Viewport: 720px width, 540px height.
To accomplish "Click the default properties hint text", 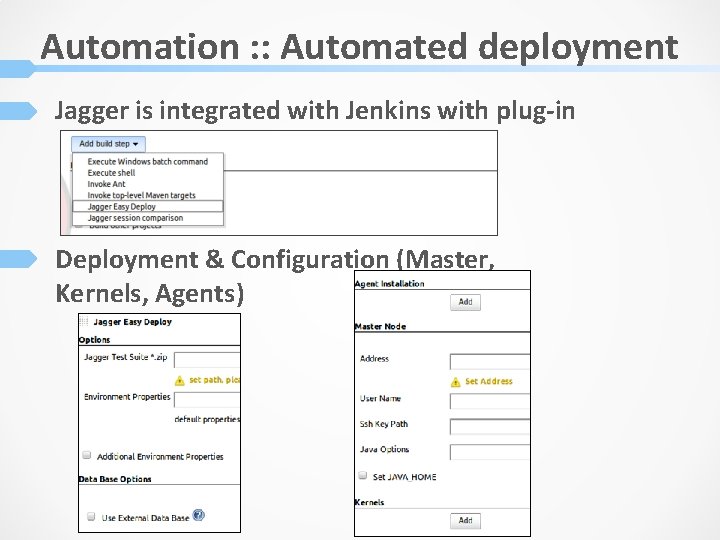I will pos(207,419).
